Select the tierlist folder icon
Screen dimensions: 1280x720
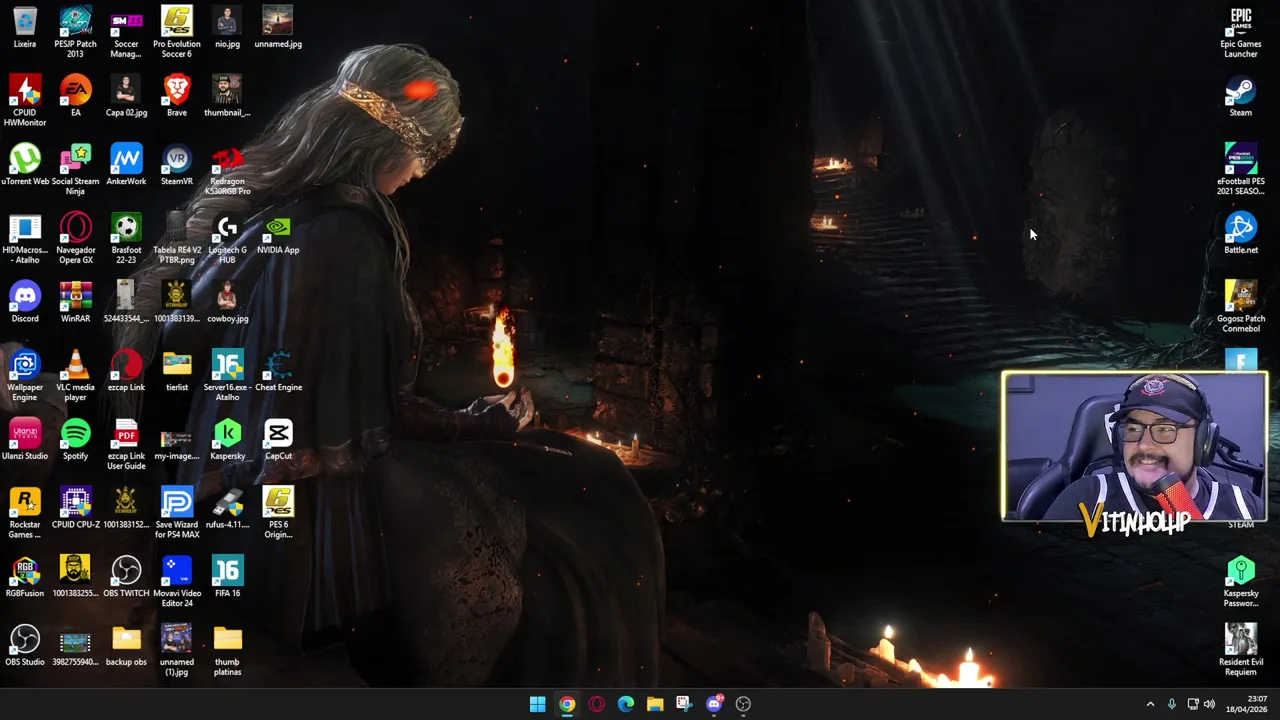click(x=177, y=371)
